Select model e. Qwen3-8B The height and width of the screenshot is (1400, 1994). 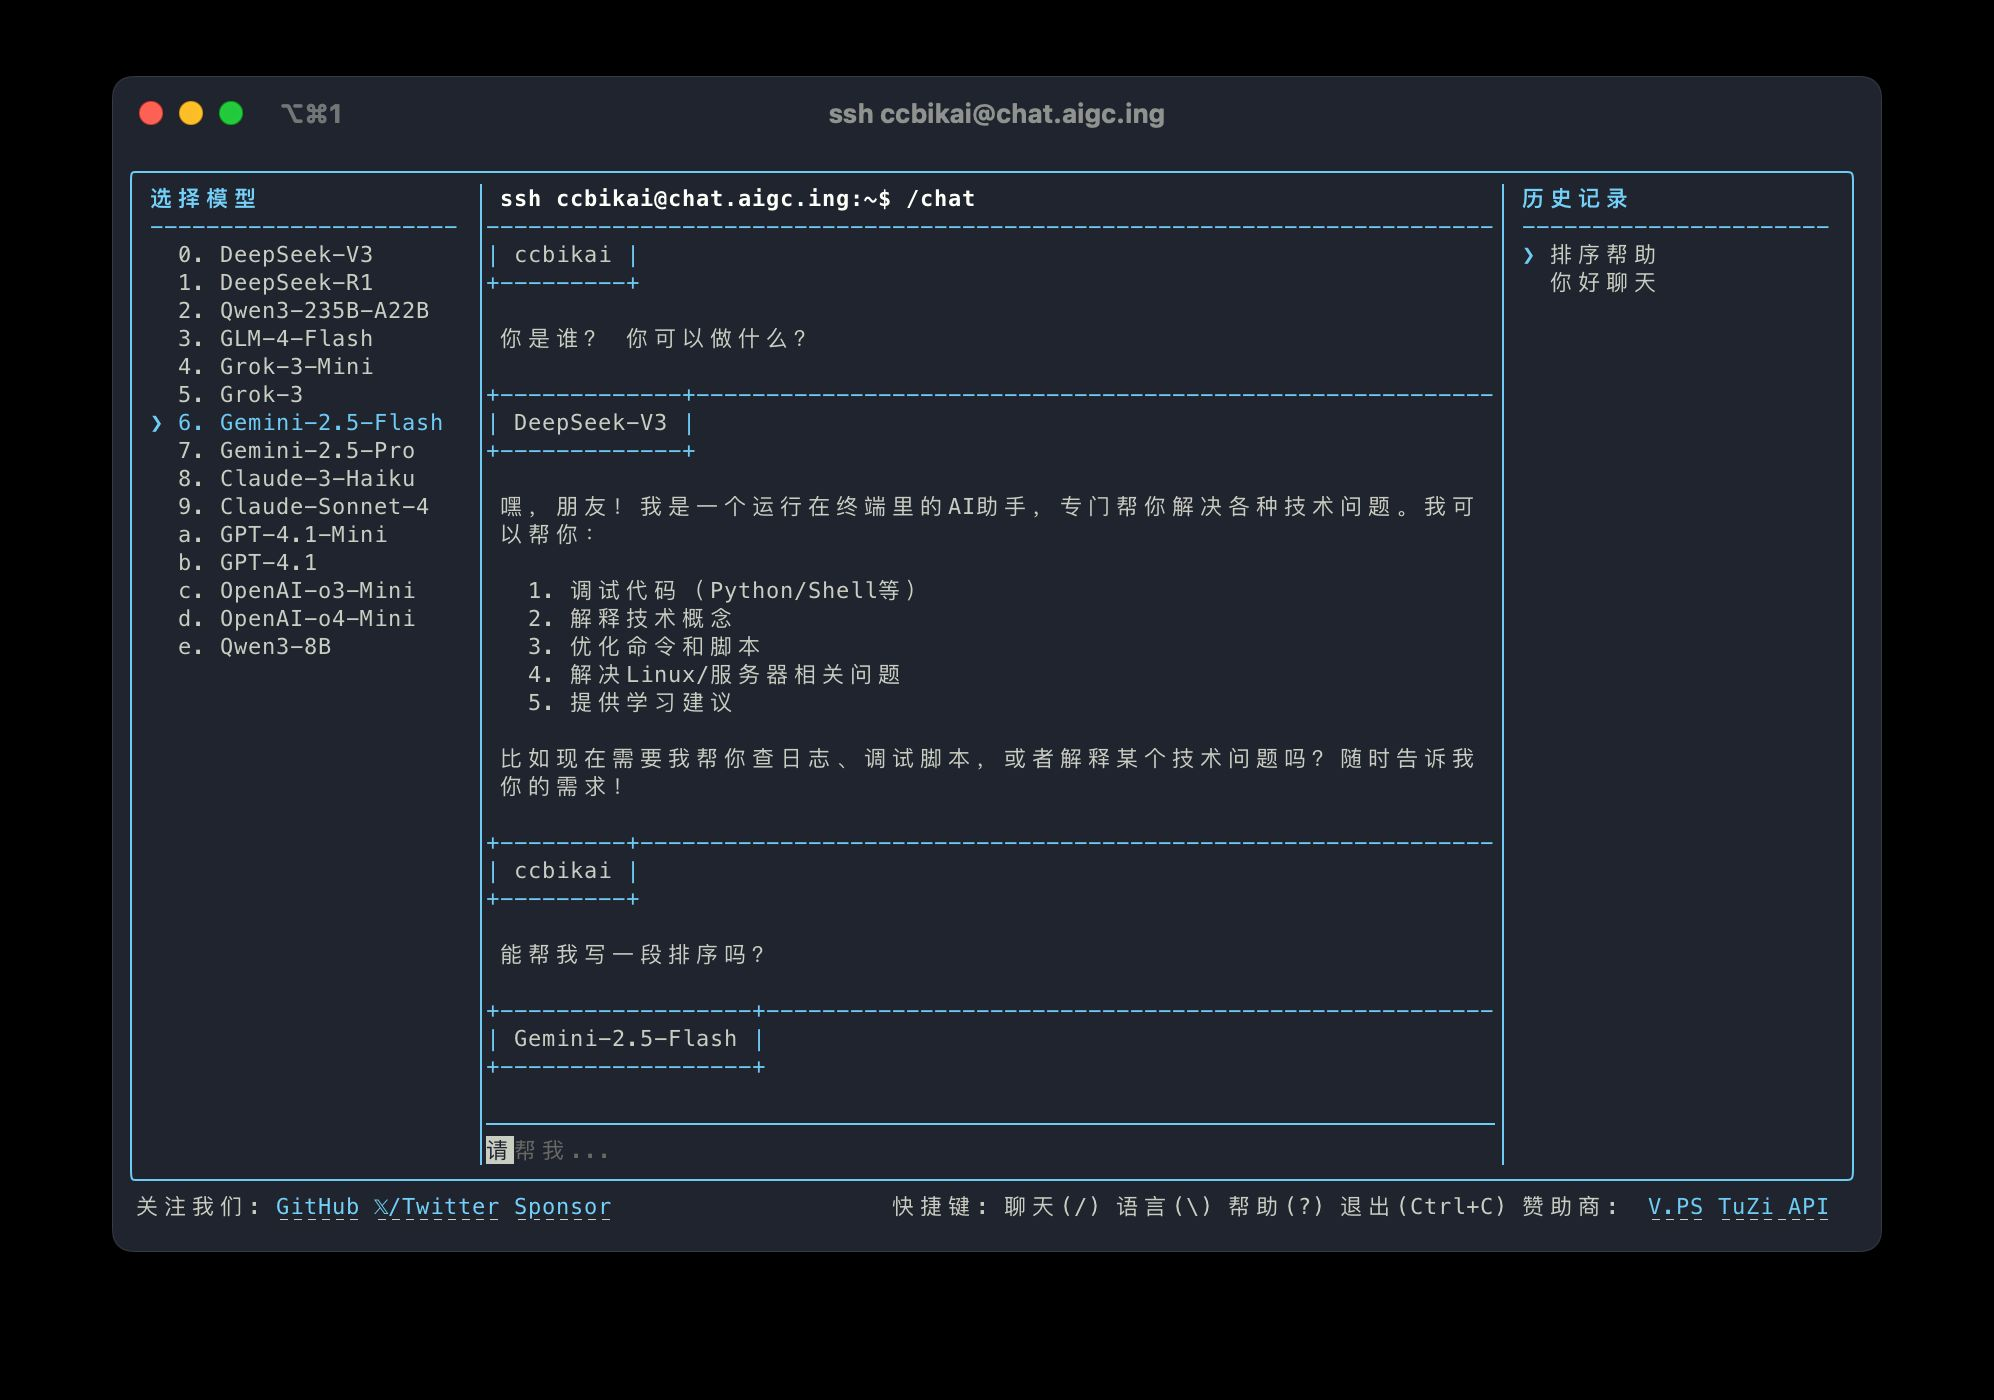pyautogui.click(x=254, y=646)
